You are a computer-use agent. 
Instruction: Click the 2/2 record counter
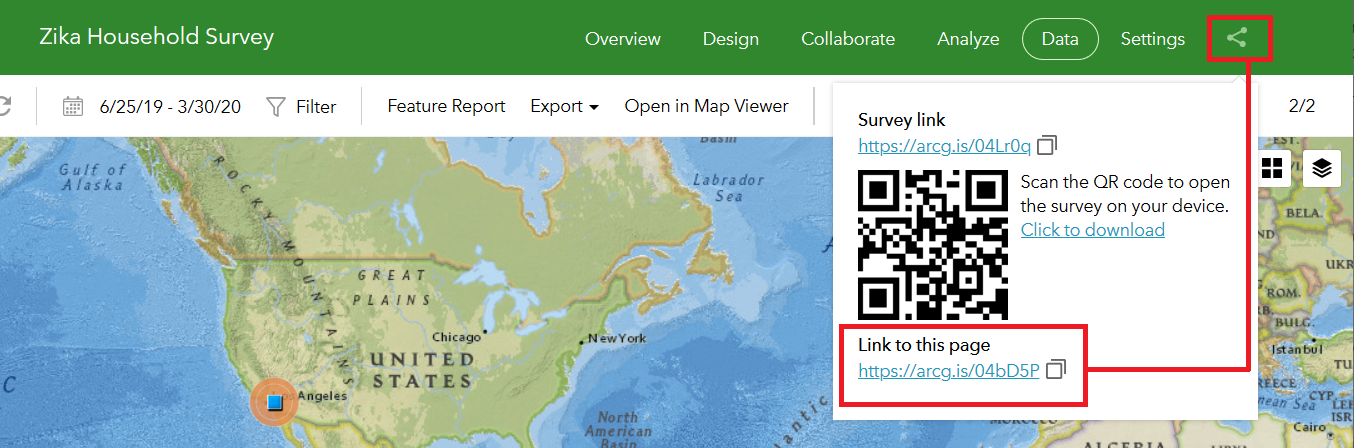click(x=1302, y=106)
